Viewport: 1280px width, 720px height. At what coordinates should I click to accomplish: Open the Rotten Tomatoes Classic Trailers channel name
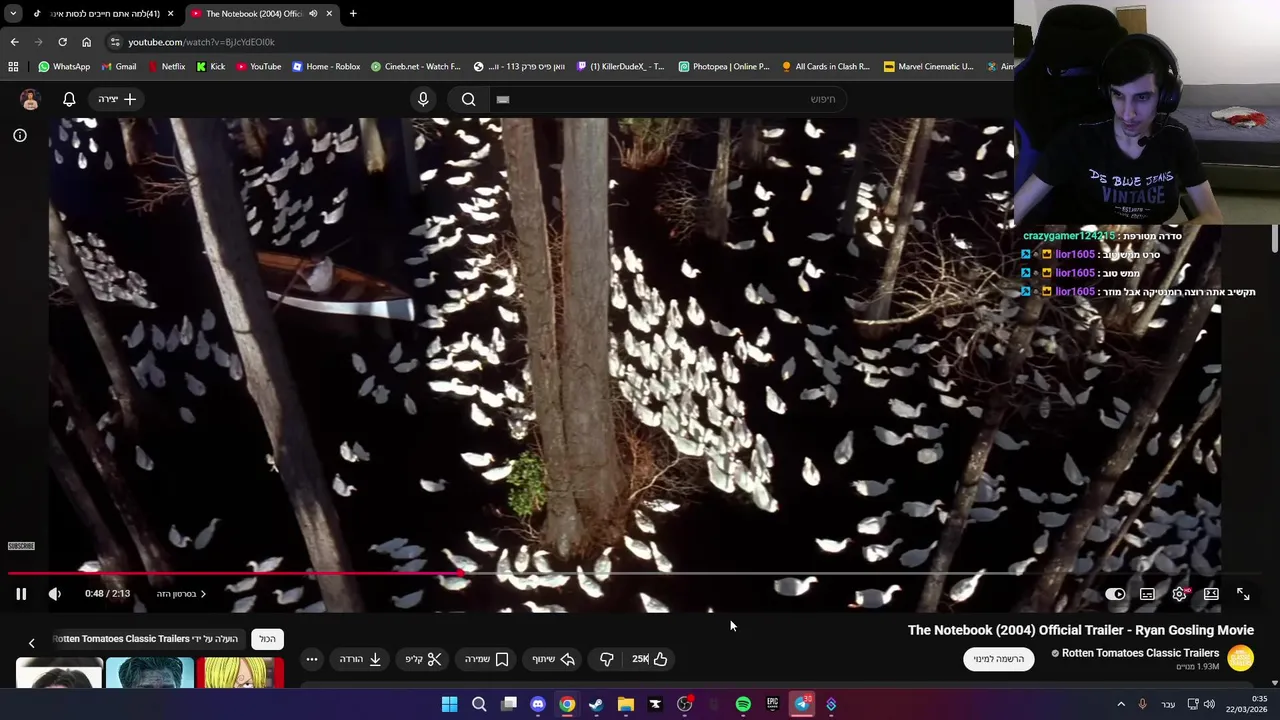[x=1140, y=653]
